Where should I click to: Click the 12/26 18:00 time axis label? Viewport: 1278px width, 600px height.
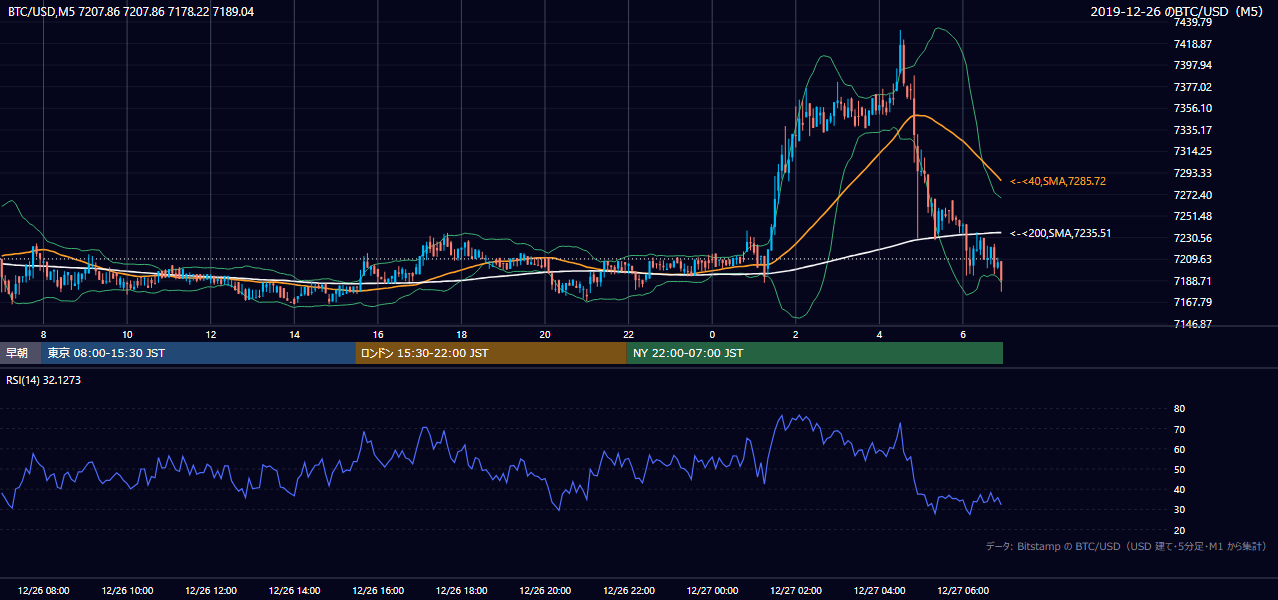[462, 591]
